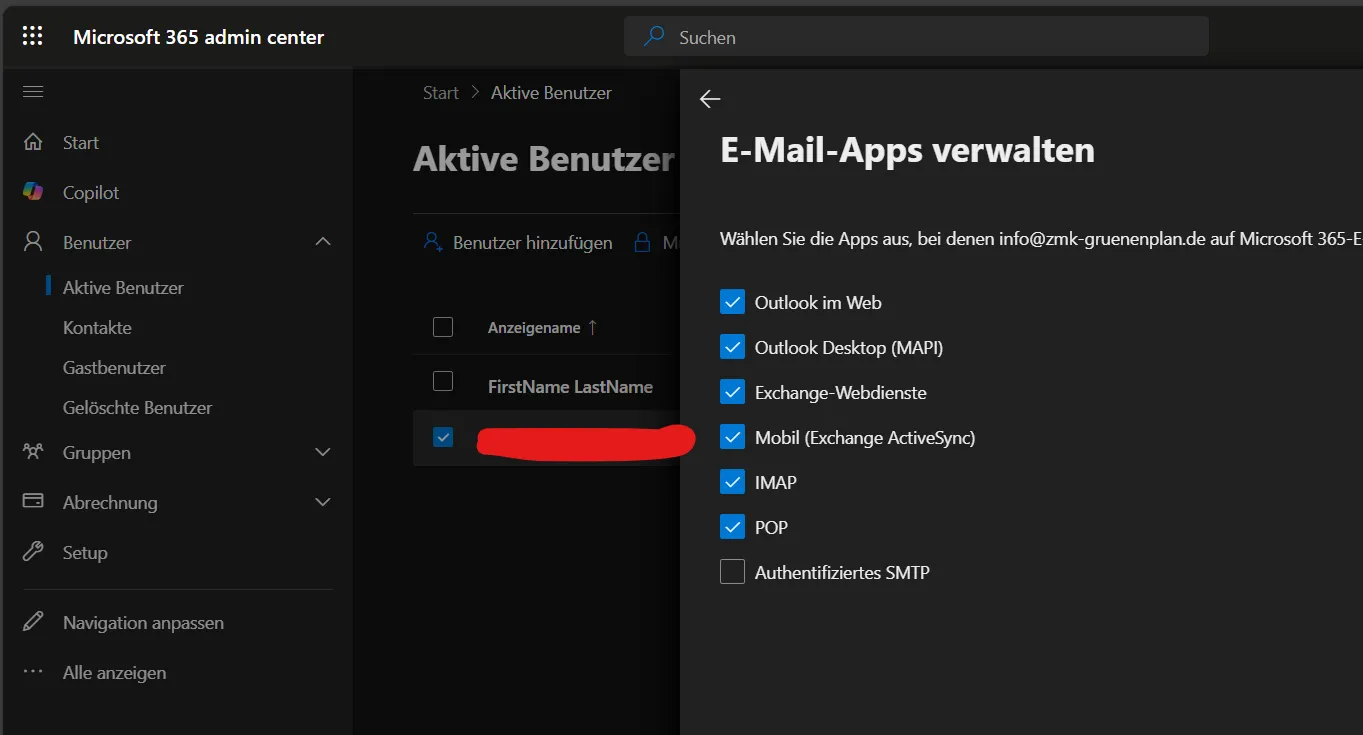Screen dimensions: 1363x735
Task: Select Start in the navigation menu
Action: coord(81,142)
